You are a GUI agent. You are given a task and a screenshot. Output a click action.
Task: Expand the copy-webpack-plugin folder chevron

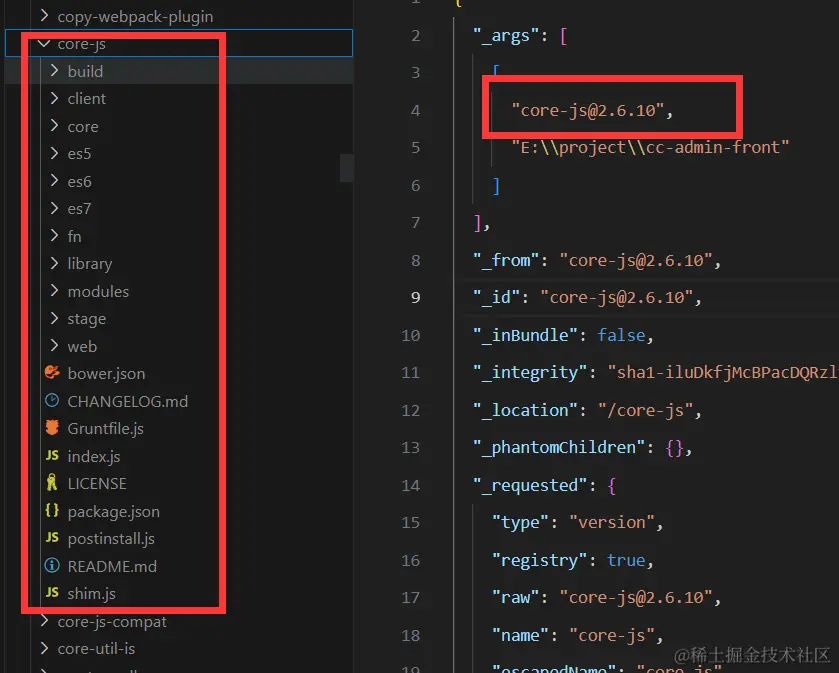44,16
